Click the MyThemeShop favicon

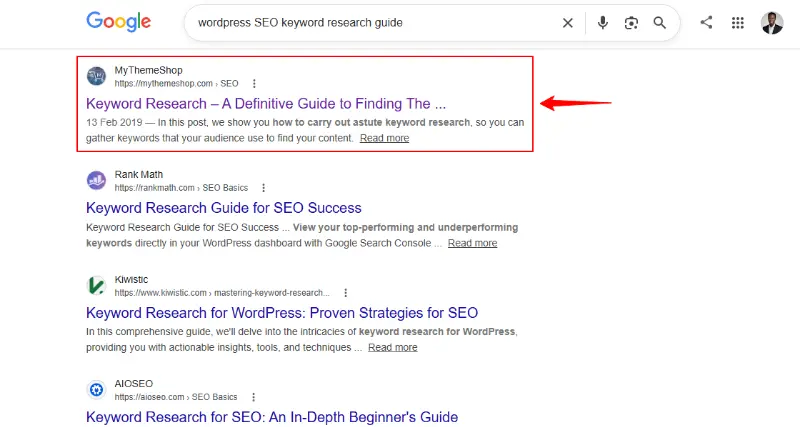click(x=96, y=76)
